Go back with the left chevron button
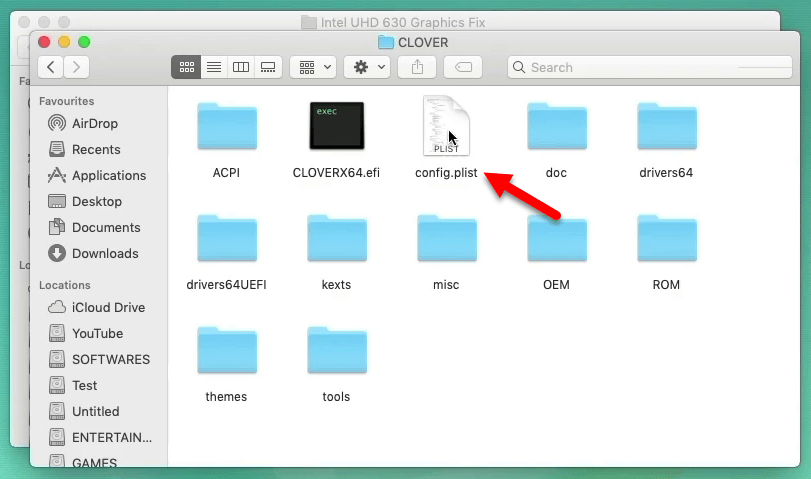811x479 pixels. coord(51,67)
